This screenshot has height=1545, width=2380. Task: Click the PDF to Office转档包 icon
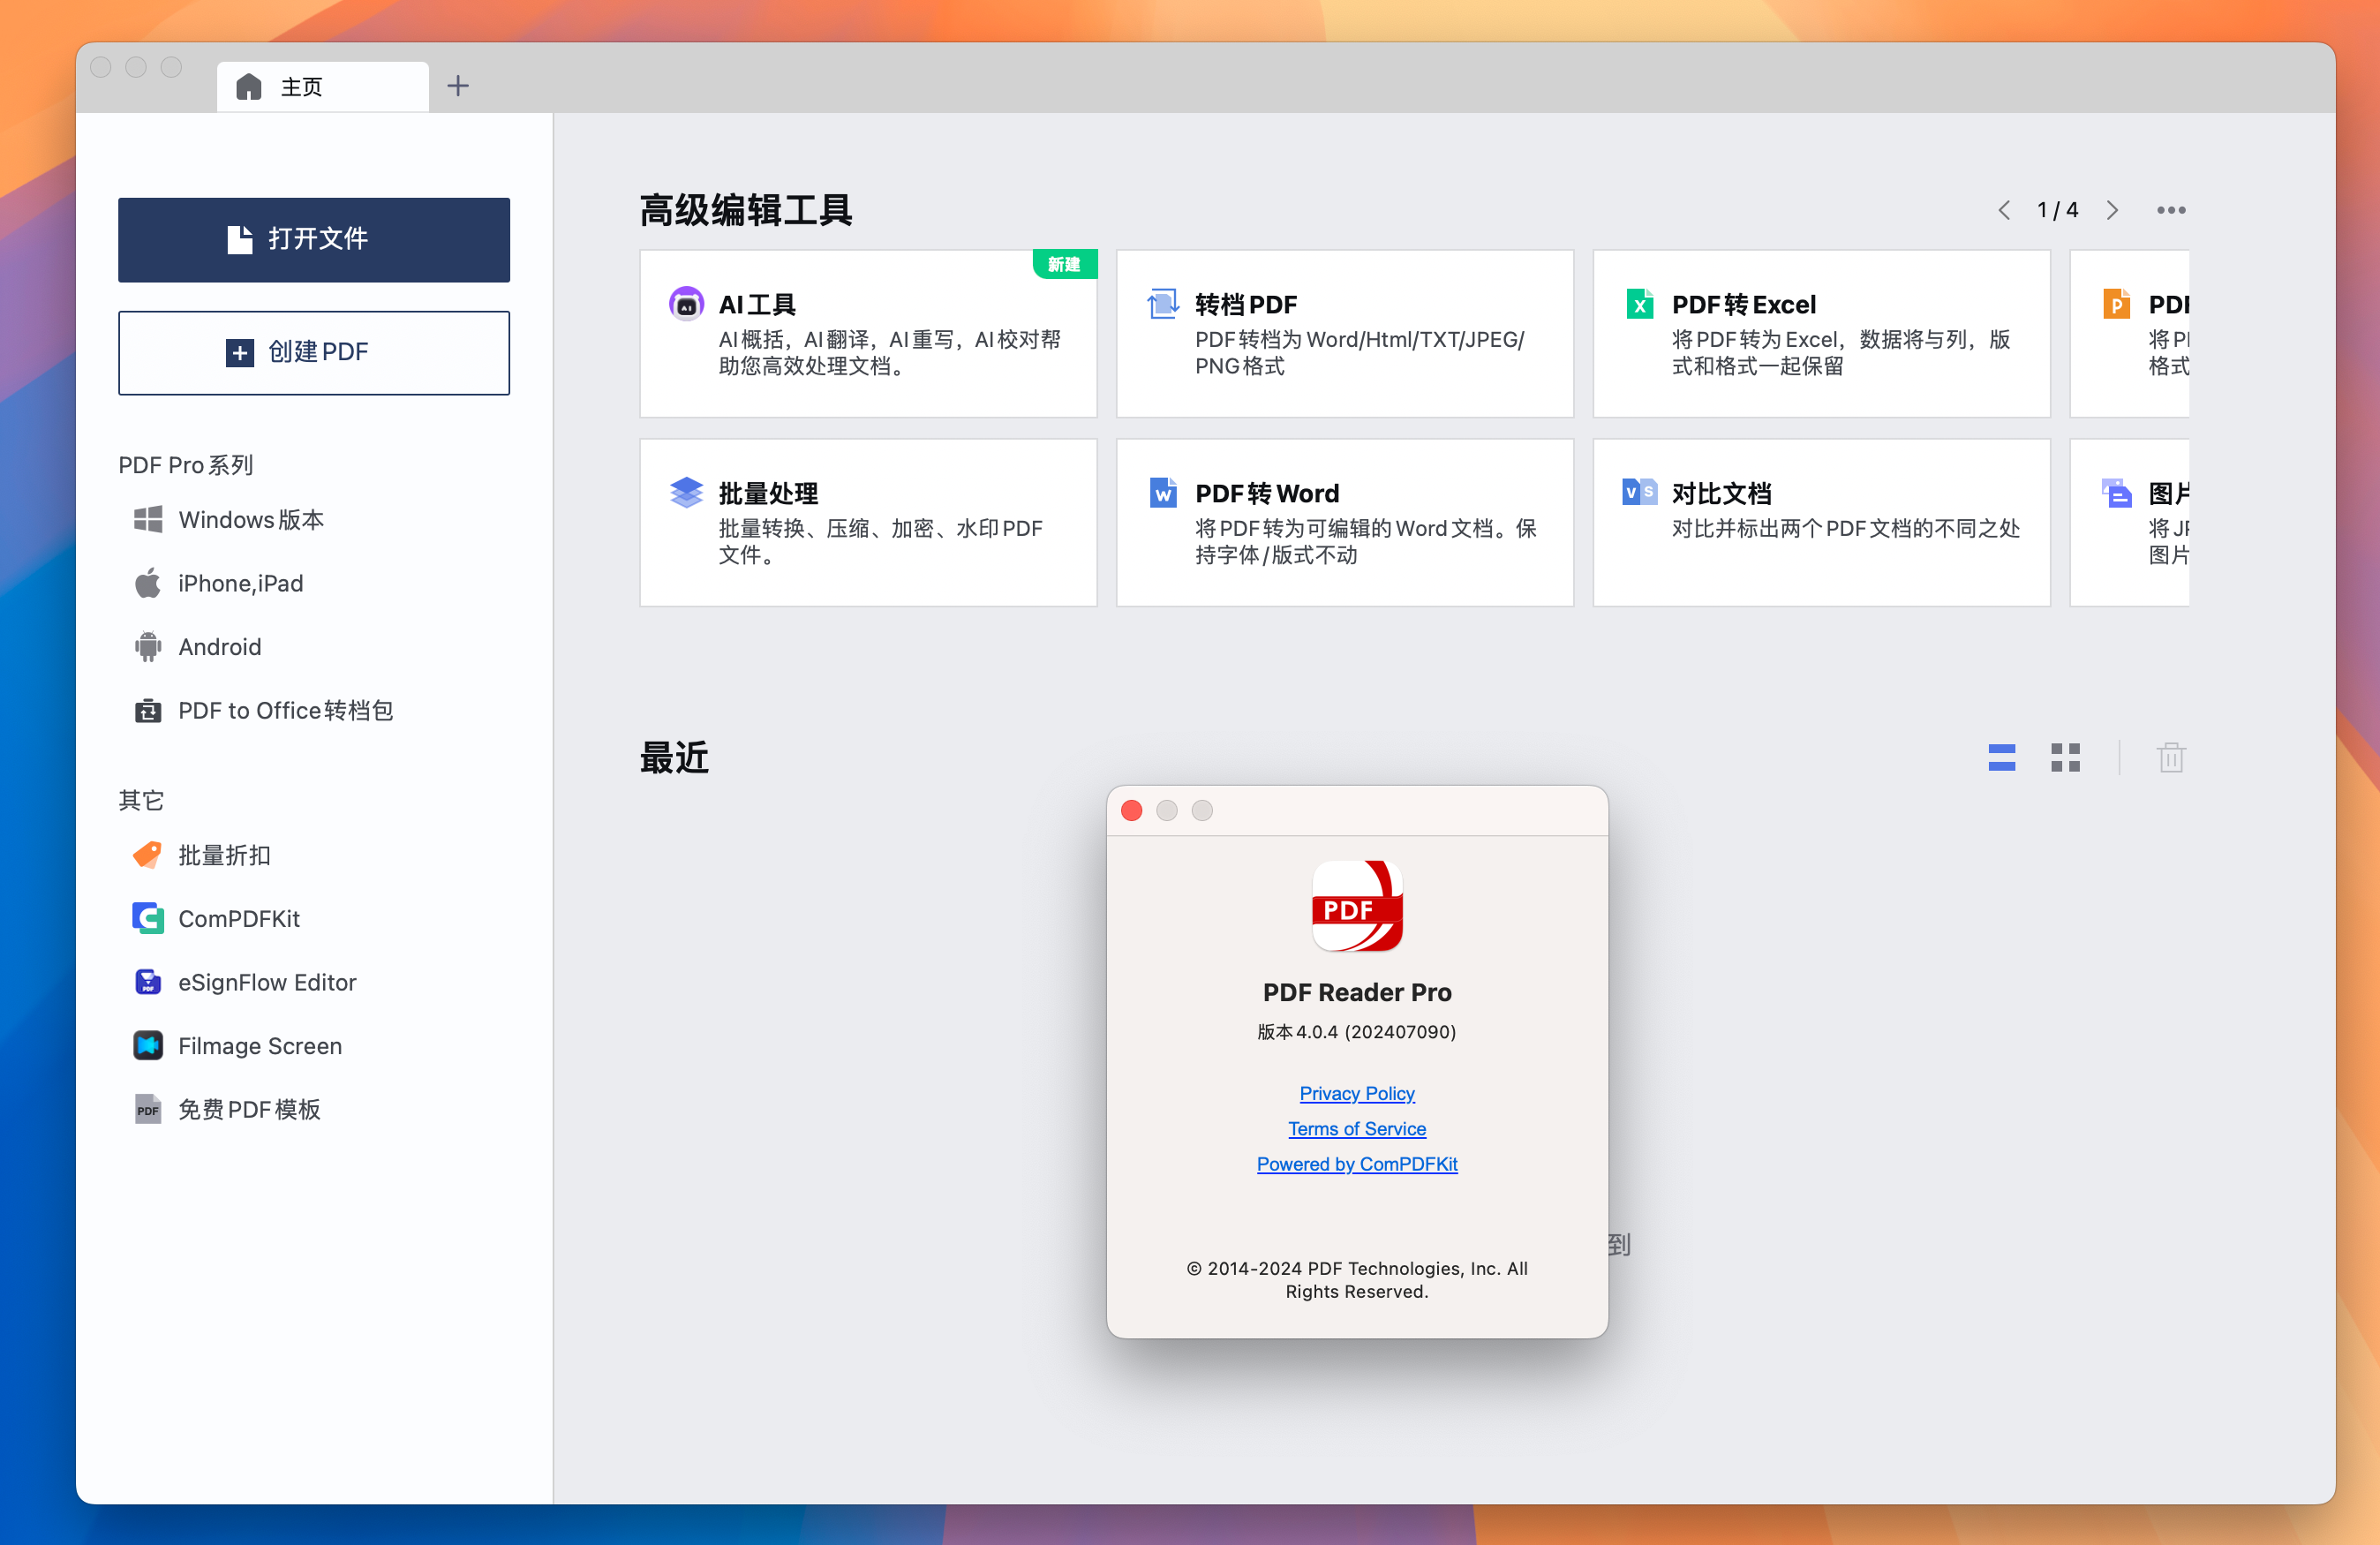click(148, 710)
